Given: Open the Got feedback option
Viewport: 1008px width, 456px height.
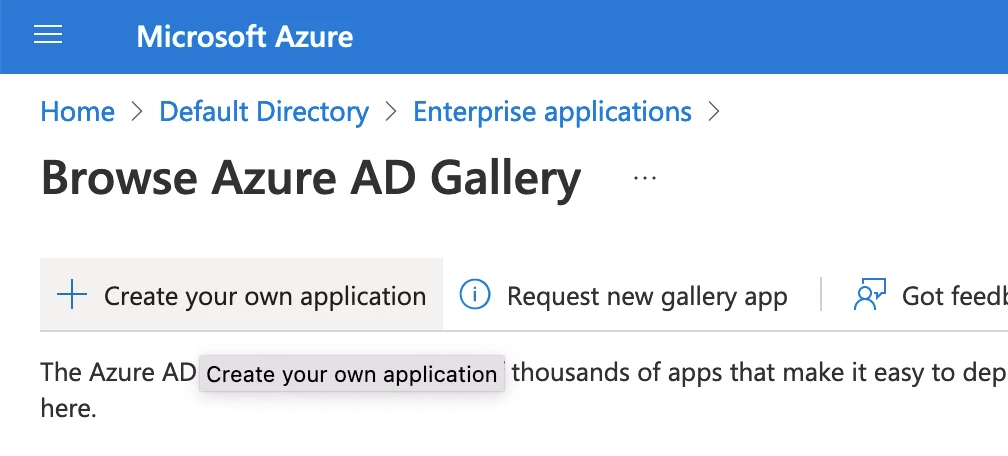Looking at the screenshot, I should click(930, 296).
